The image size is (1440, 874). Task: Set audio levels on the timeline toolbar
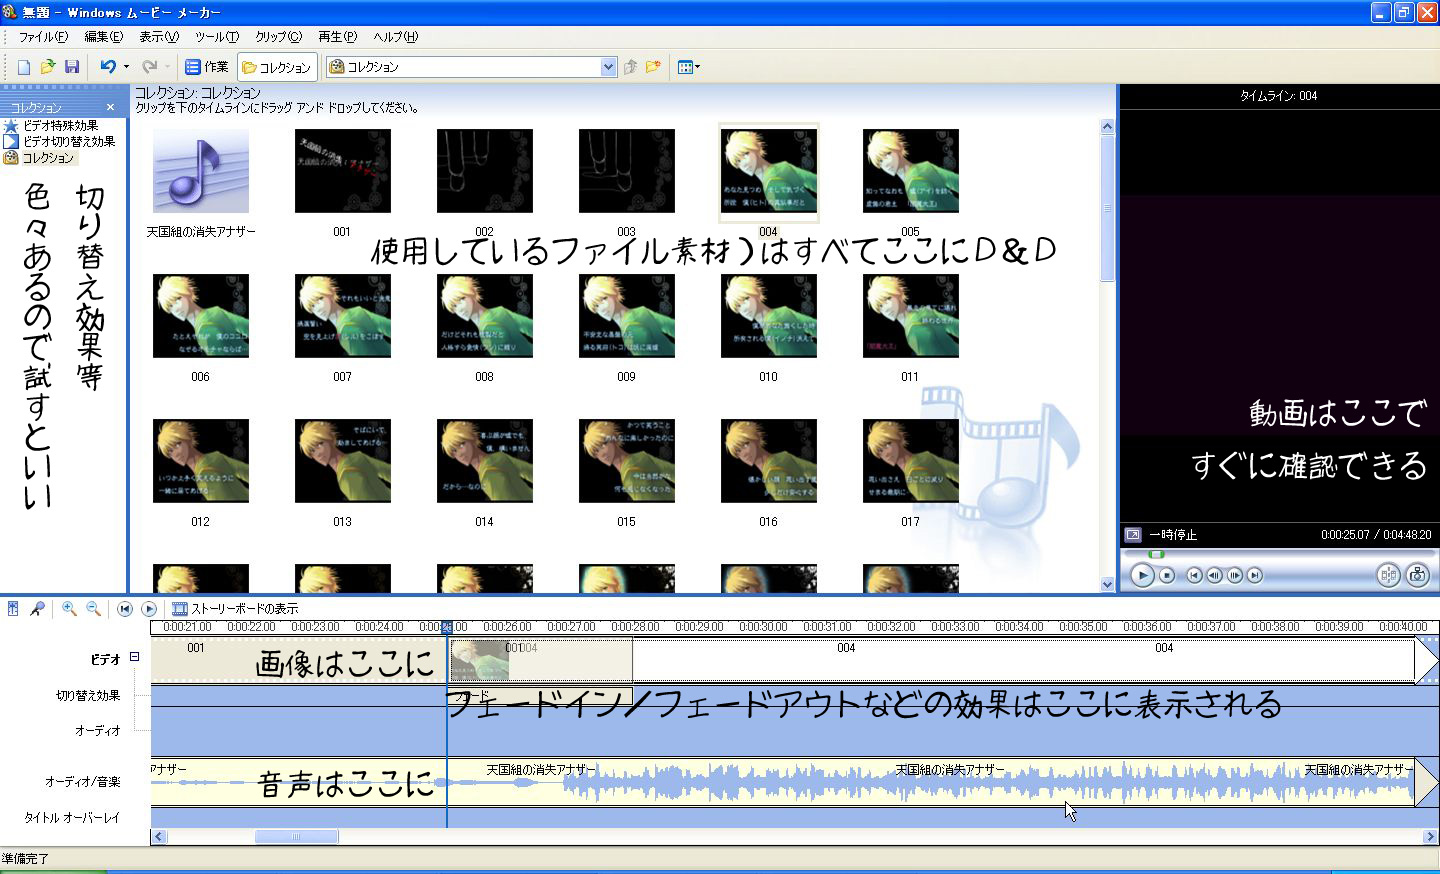13,608
